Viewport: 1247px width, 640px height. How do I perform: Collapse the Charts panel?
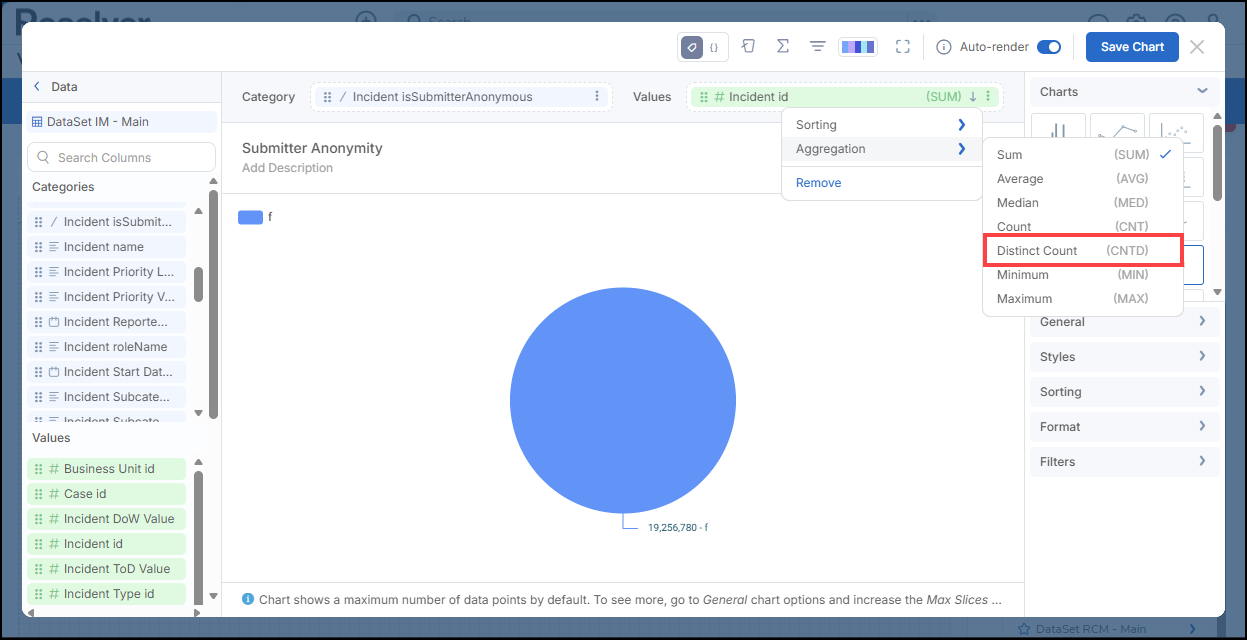[x=1202, y=92]
